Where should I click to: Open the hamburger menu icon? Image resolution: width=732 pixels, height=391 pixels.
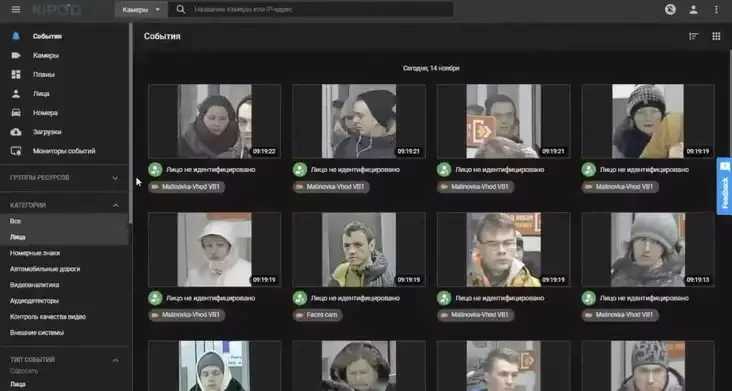pos(16,9)
